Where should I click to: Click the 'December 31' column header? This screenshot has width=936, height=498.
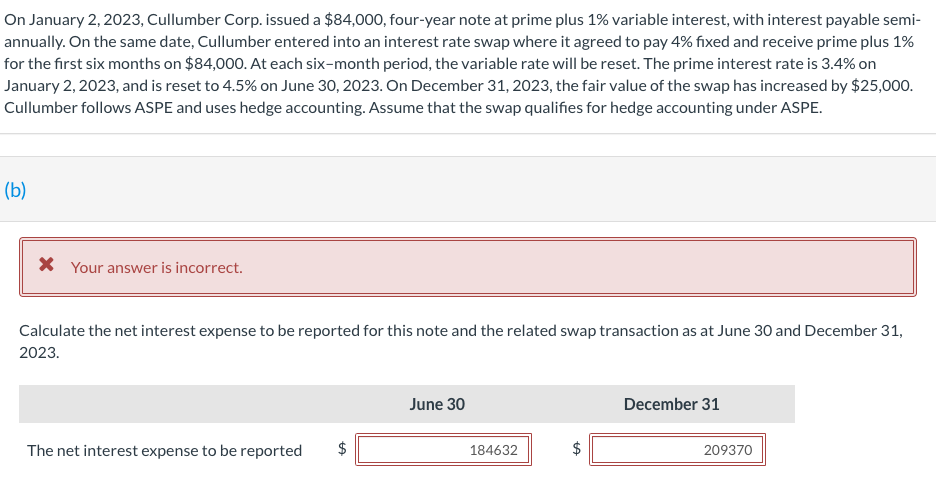(671, 404)
